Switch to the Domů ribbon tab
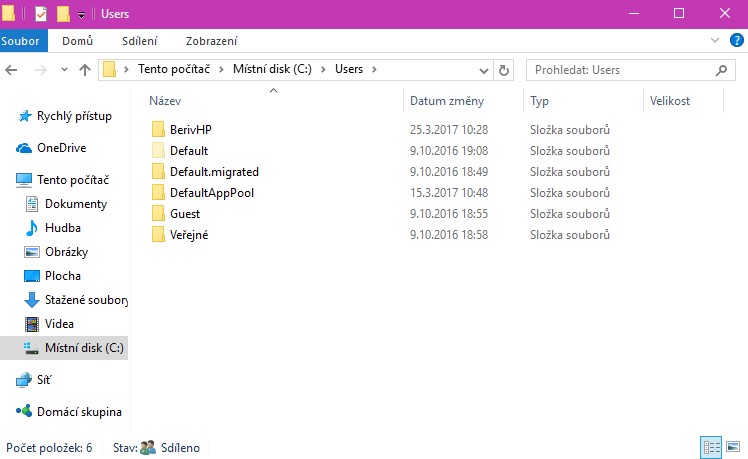748x459 pixels. click(x=77, y=41)
